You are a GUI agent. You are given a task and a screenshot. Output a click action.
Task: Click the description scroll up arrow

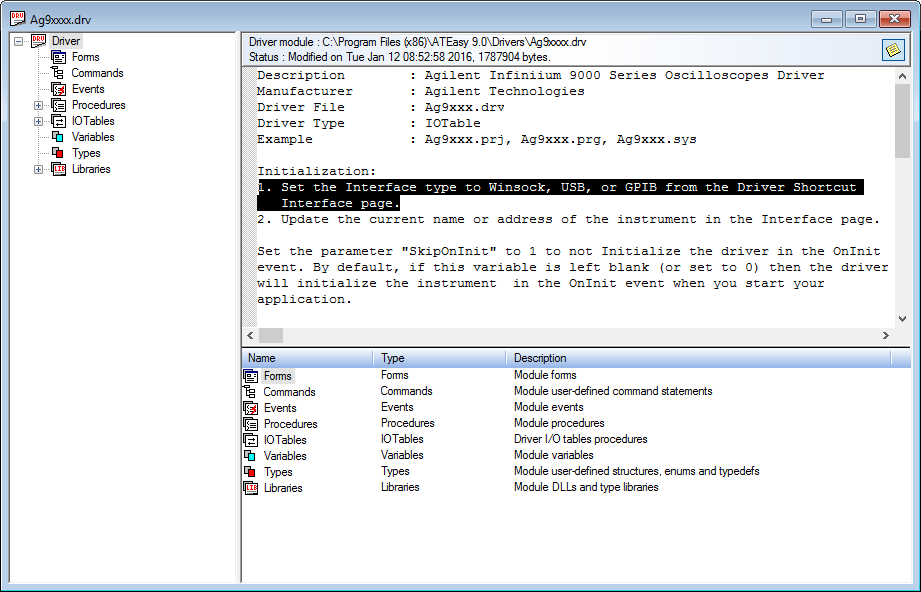pos(902,76)
